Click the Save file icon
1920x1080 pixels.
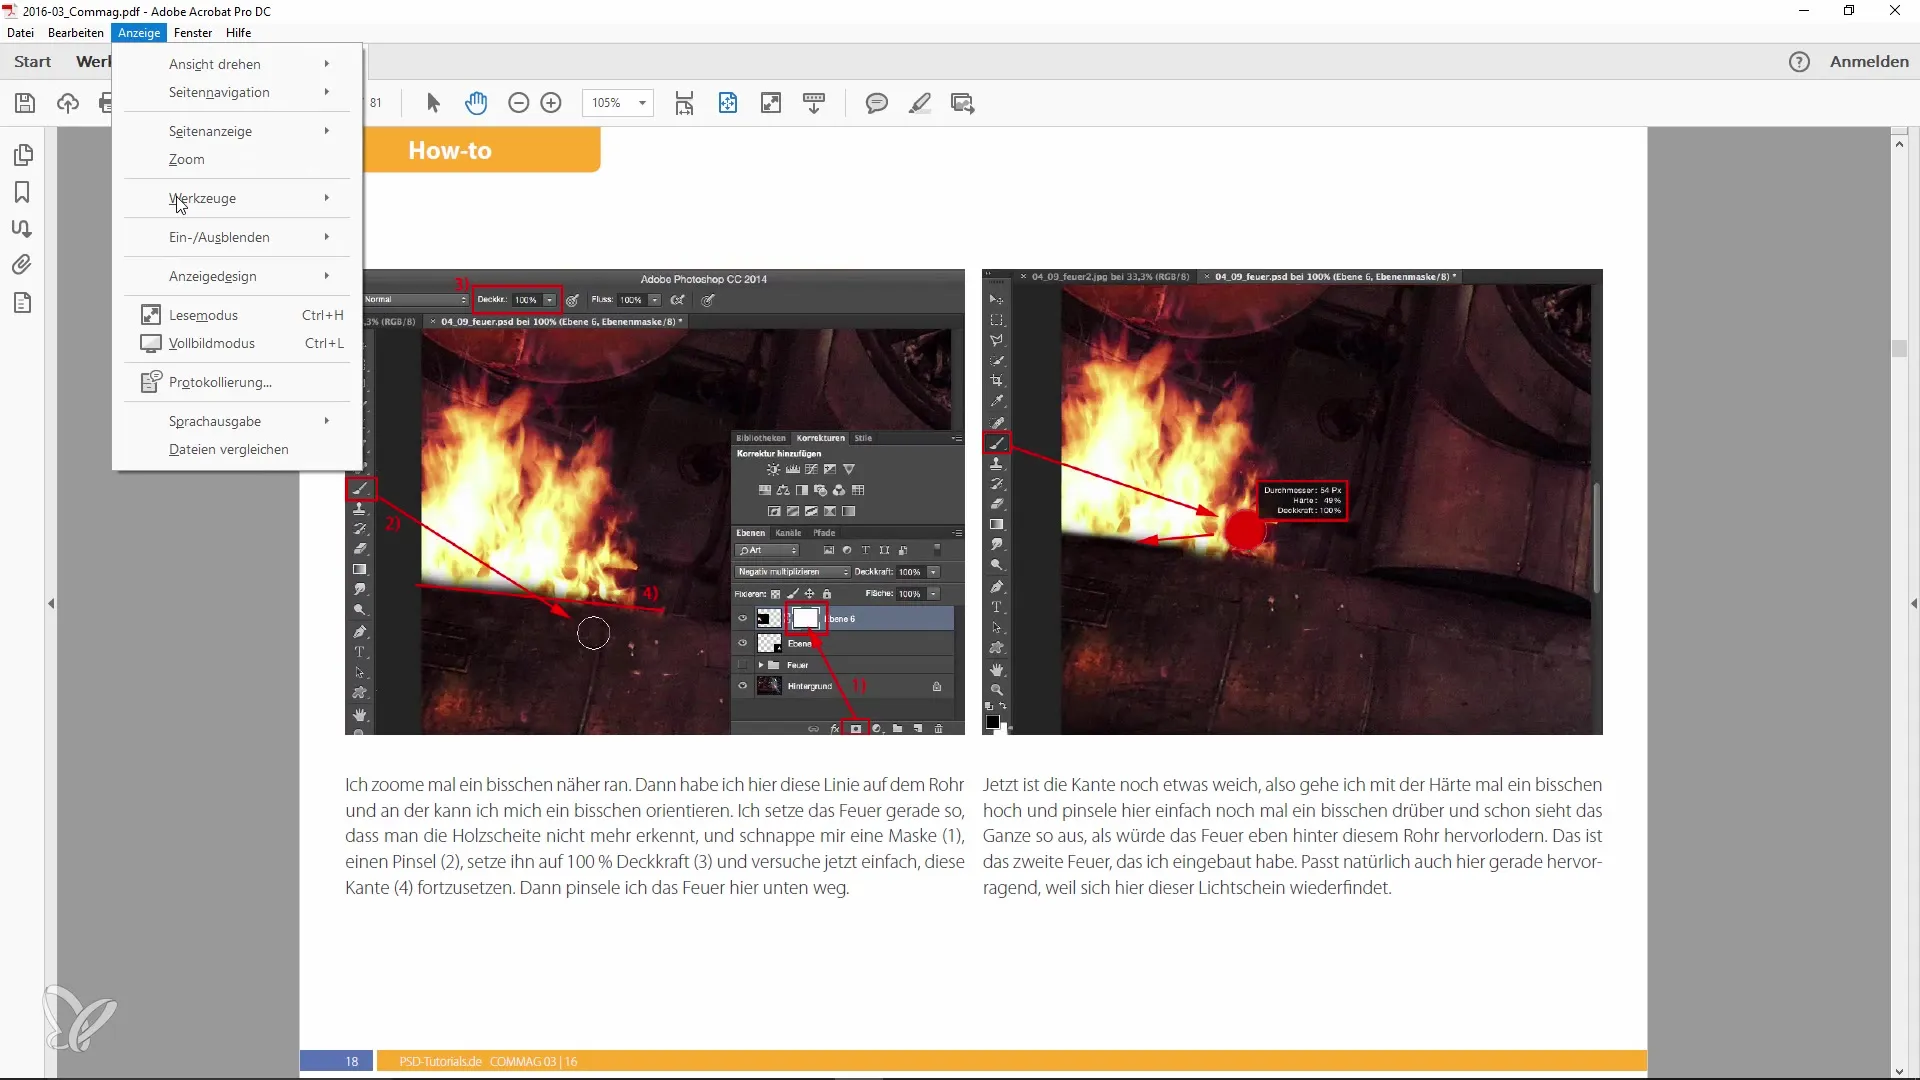[25, 103]
